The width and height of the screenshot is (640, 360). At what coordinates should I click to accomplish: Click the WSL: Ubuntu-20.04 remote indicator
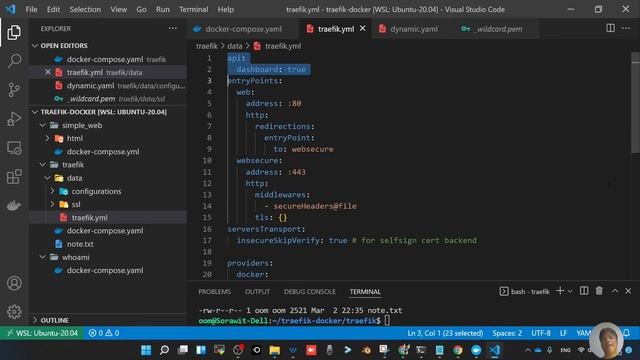point(42,333)
